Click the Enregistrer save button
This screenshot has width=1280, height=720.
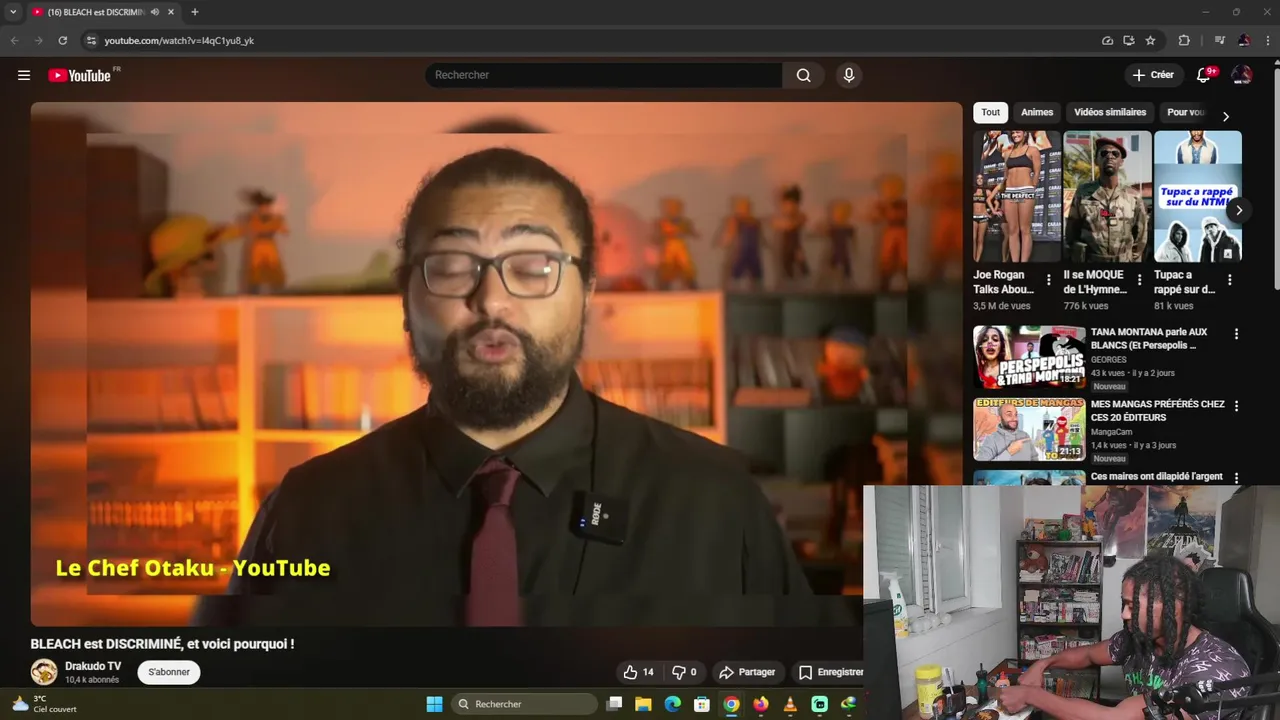(830, 672)
